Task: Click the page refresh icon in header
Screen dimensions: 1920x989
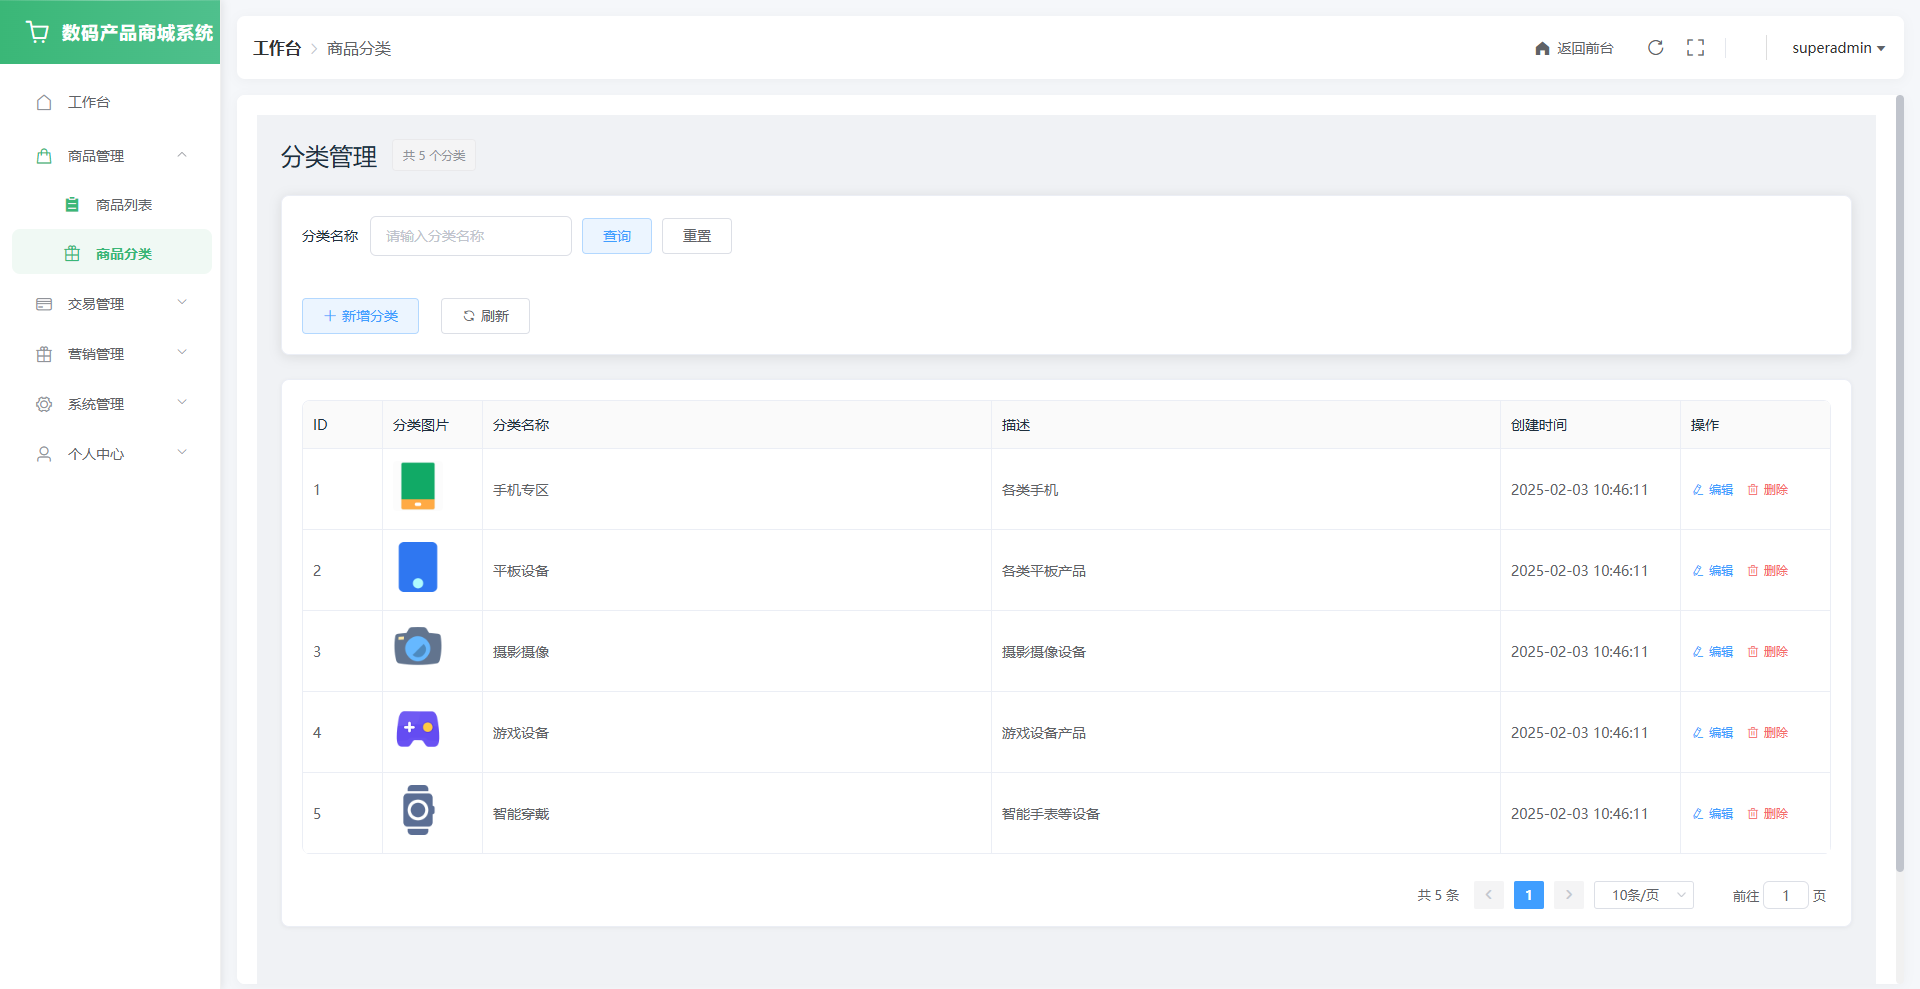Action: [x=1655, y=48]
